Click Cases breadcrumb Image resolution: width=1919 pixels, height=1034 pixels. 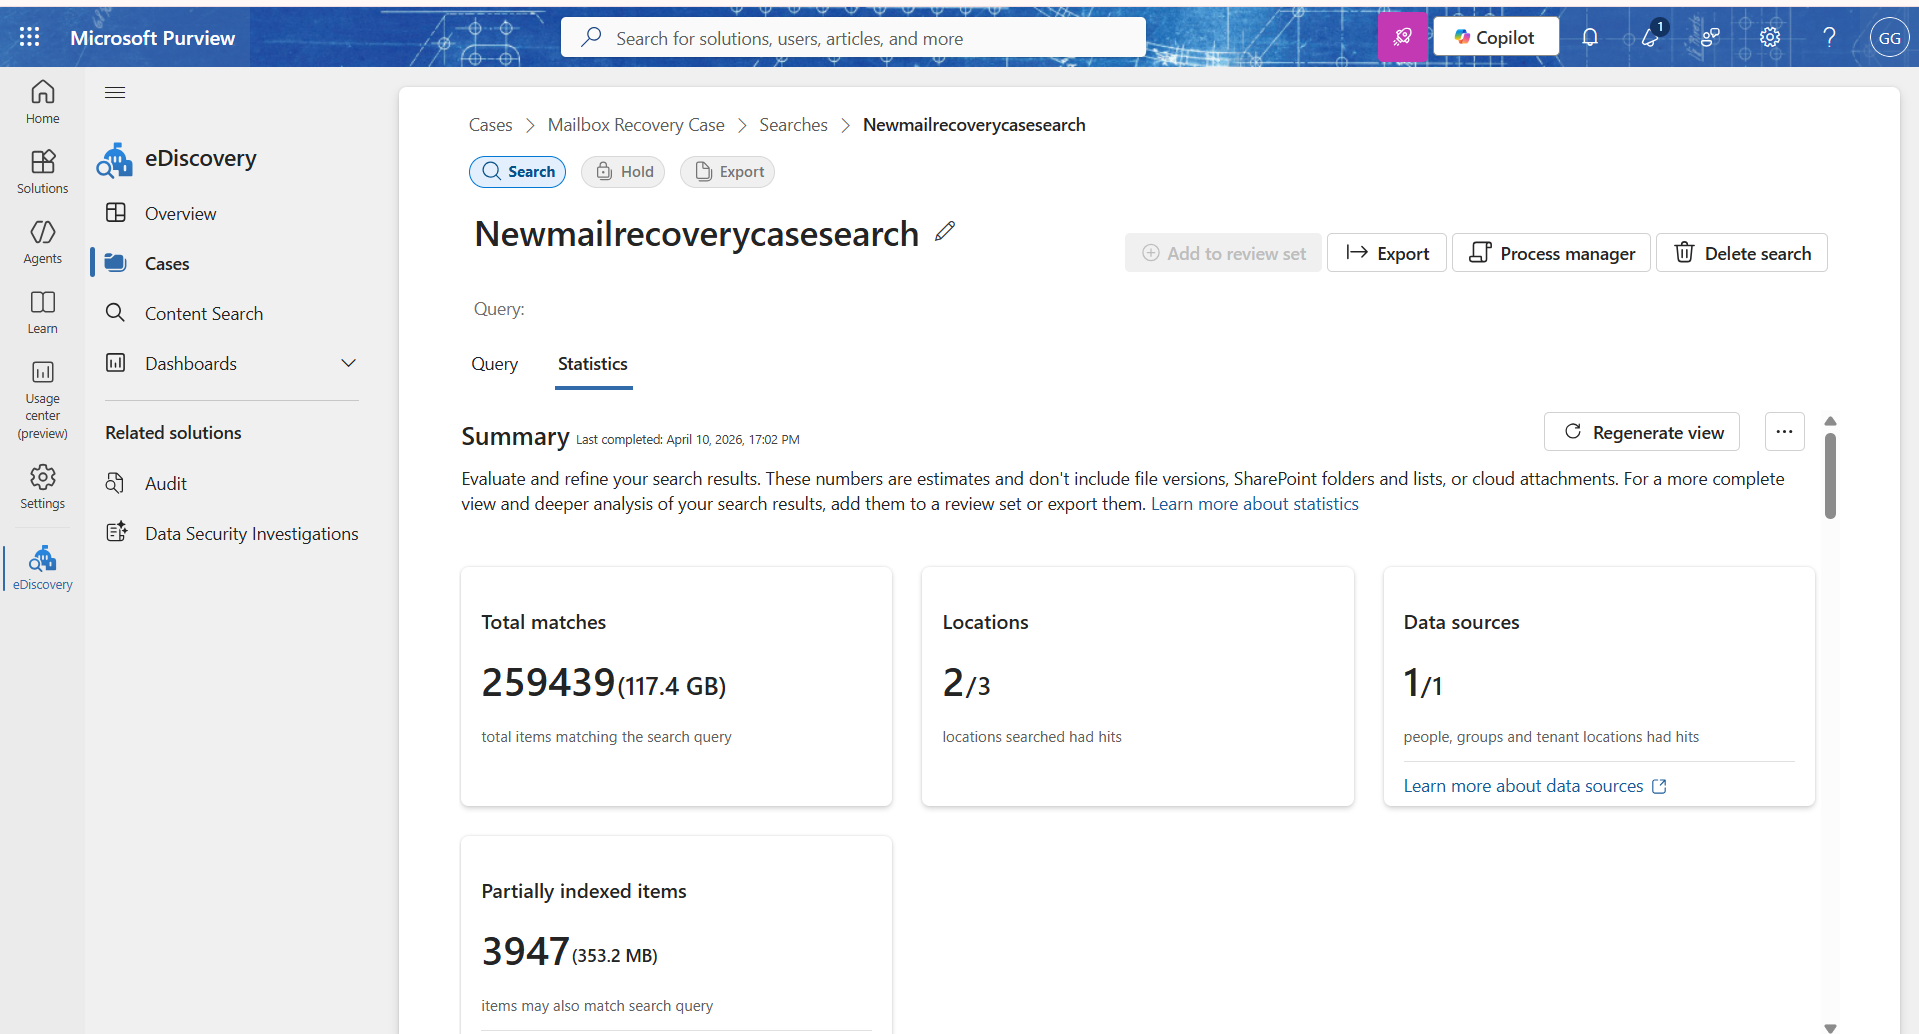pyautogui.click(x=490, y=125)
